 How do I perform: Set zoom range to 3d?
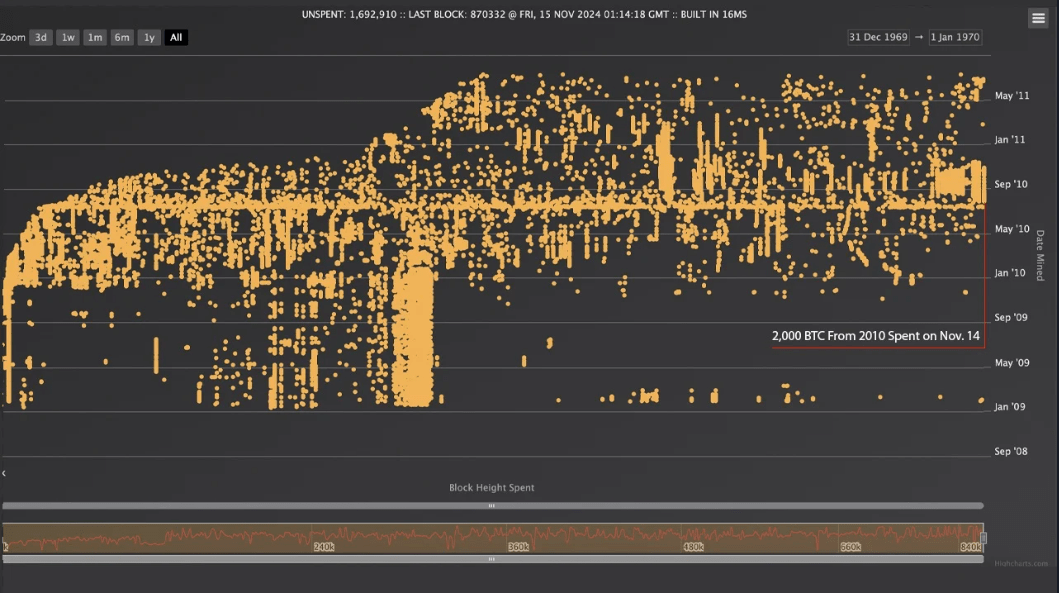pos(41,37)
